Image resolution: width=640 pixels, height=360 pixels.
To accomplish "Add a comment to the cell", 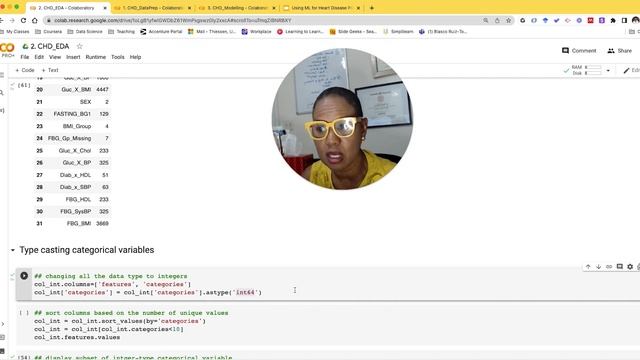I will pyautogui.click(x=620, y=267).
